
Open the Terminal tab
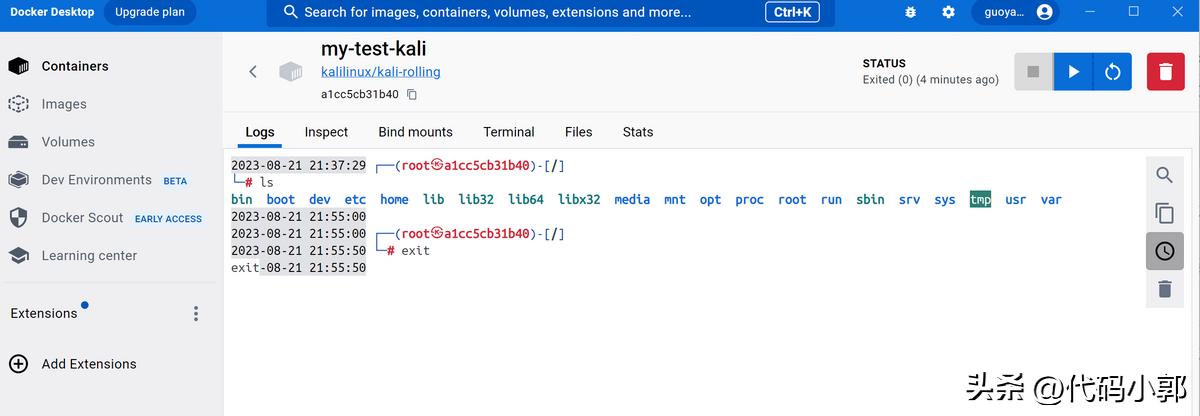tap(508, 132)
